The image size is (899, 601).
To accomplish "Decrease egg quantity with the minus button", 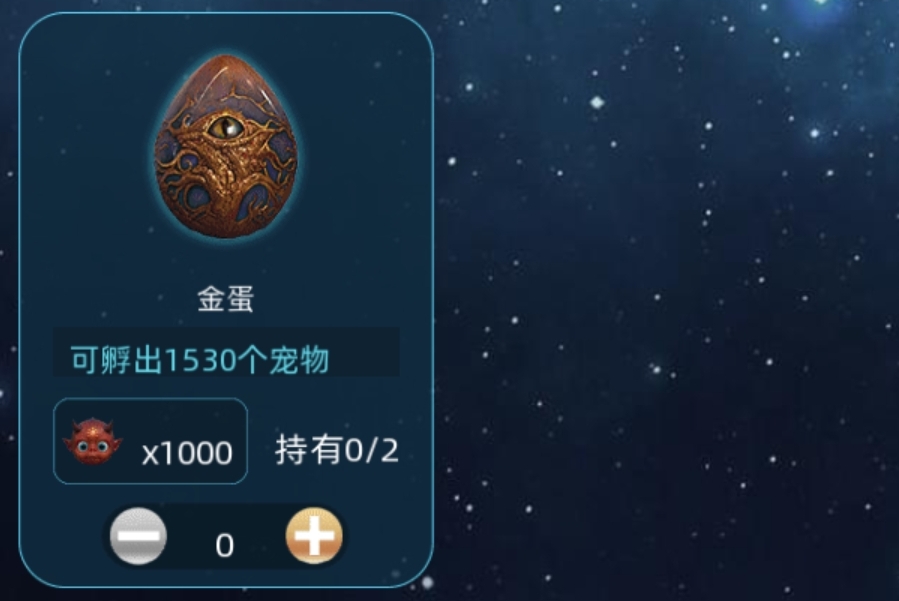I will click(138, 536).
